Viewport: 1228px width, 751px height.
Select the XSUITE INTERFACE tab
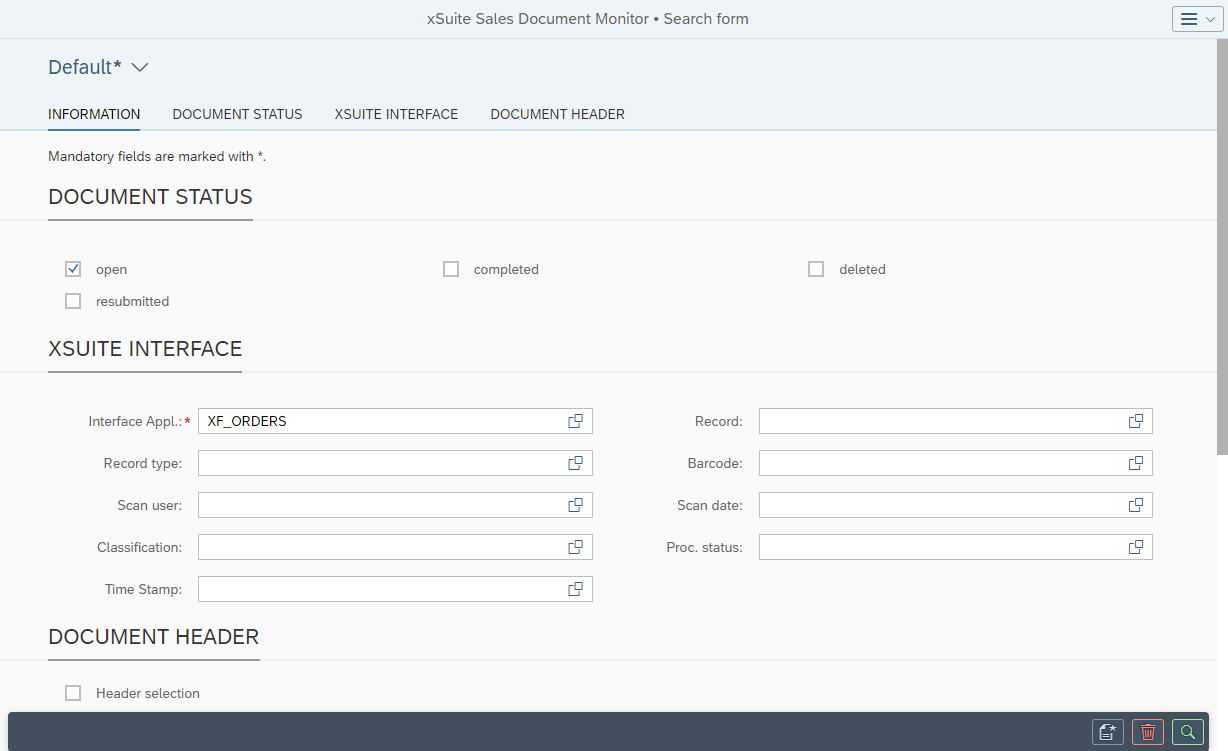pyautogui.click(x=396, y=114)
